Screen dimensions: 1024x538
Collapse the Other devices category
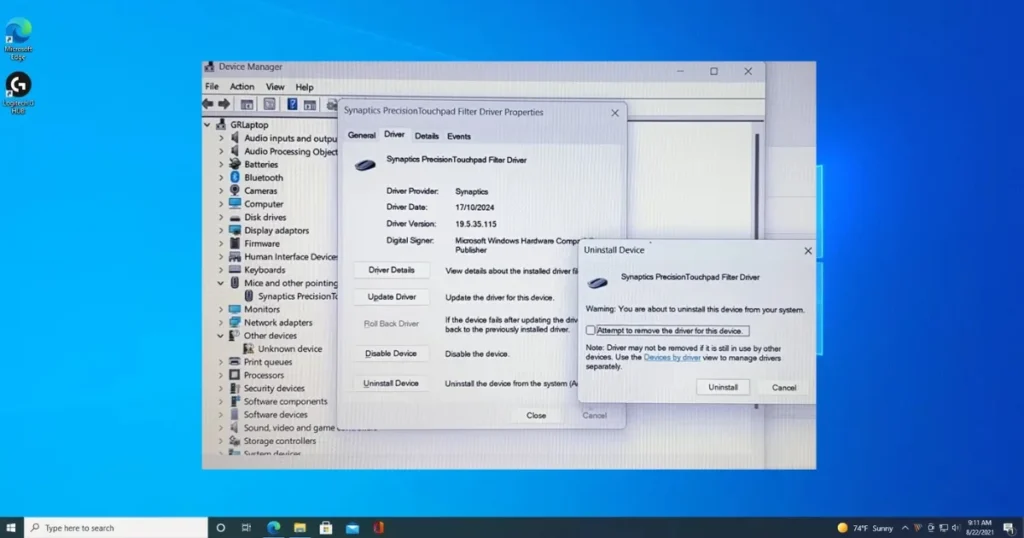click(x=221, y=336)
